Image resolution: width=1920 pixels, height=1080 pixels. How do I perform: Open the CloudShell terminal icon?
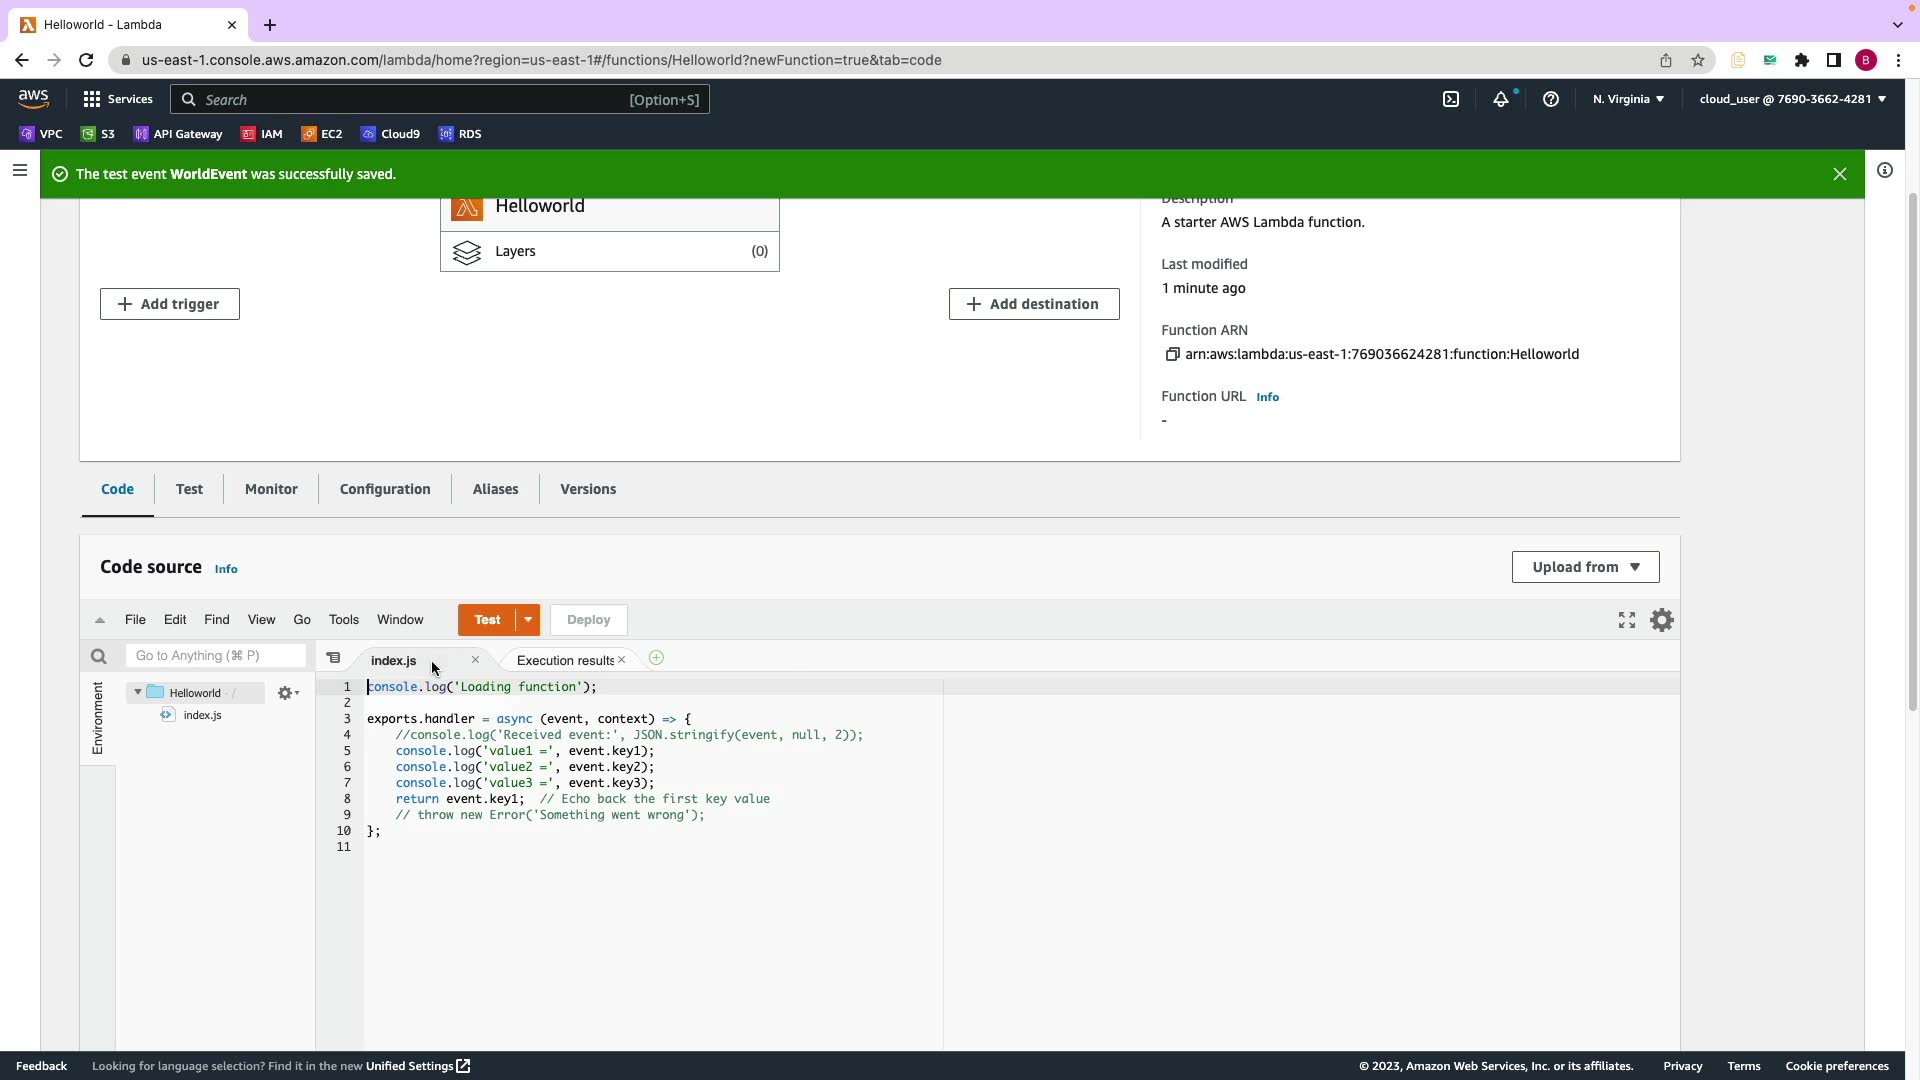(1451, 99)
